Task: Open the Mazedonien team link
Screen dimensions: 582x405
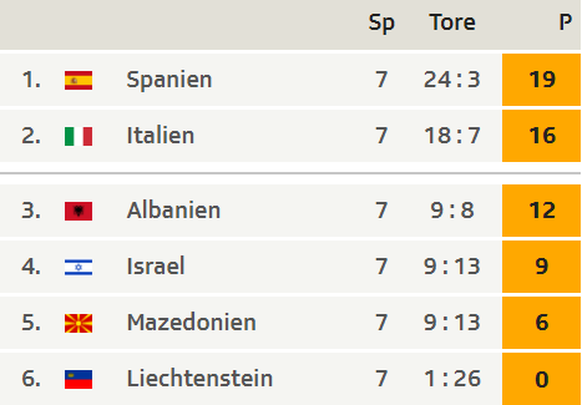Action: click(x=192, y=322)
